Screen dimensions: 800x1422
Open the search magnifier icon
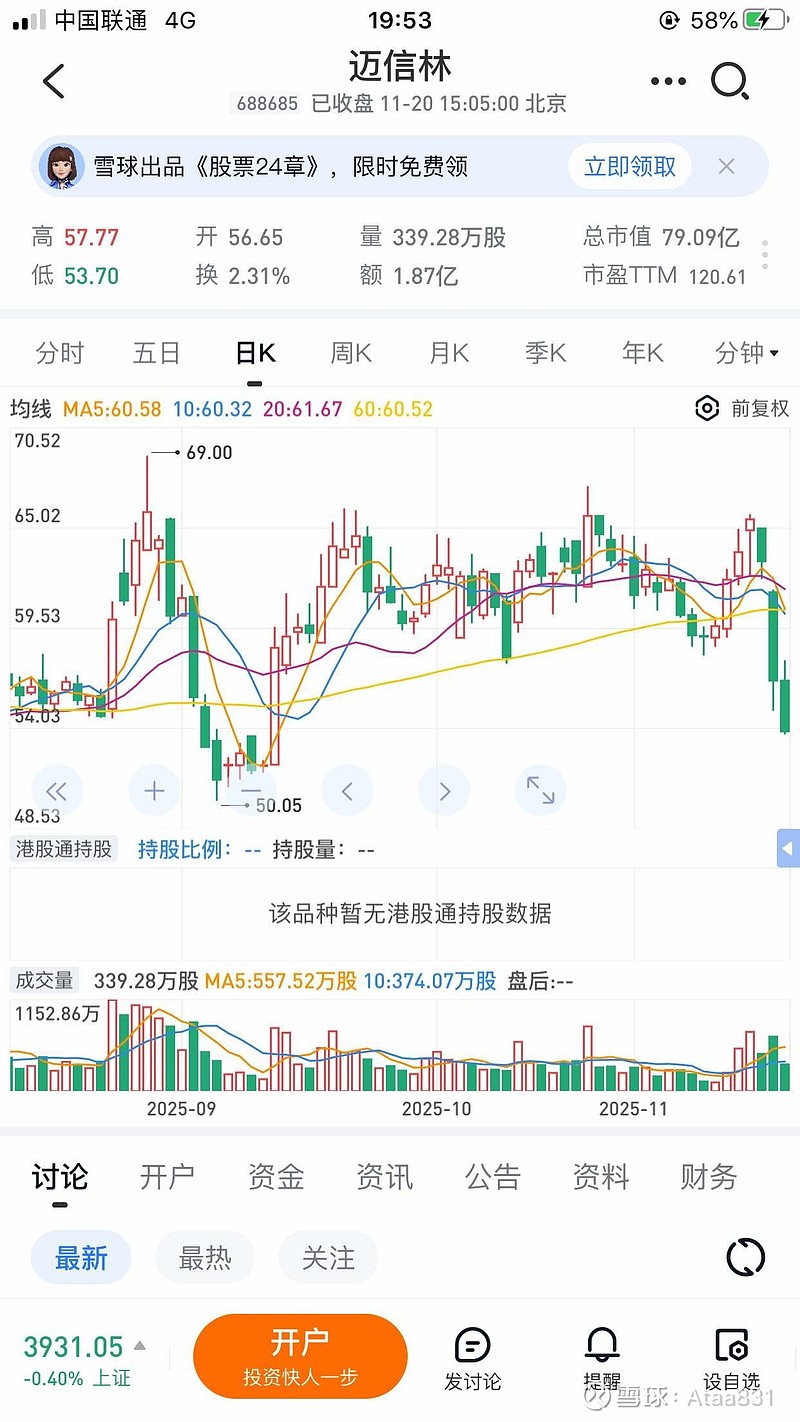point(730,81)
